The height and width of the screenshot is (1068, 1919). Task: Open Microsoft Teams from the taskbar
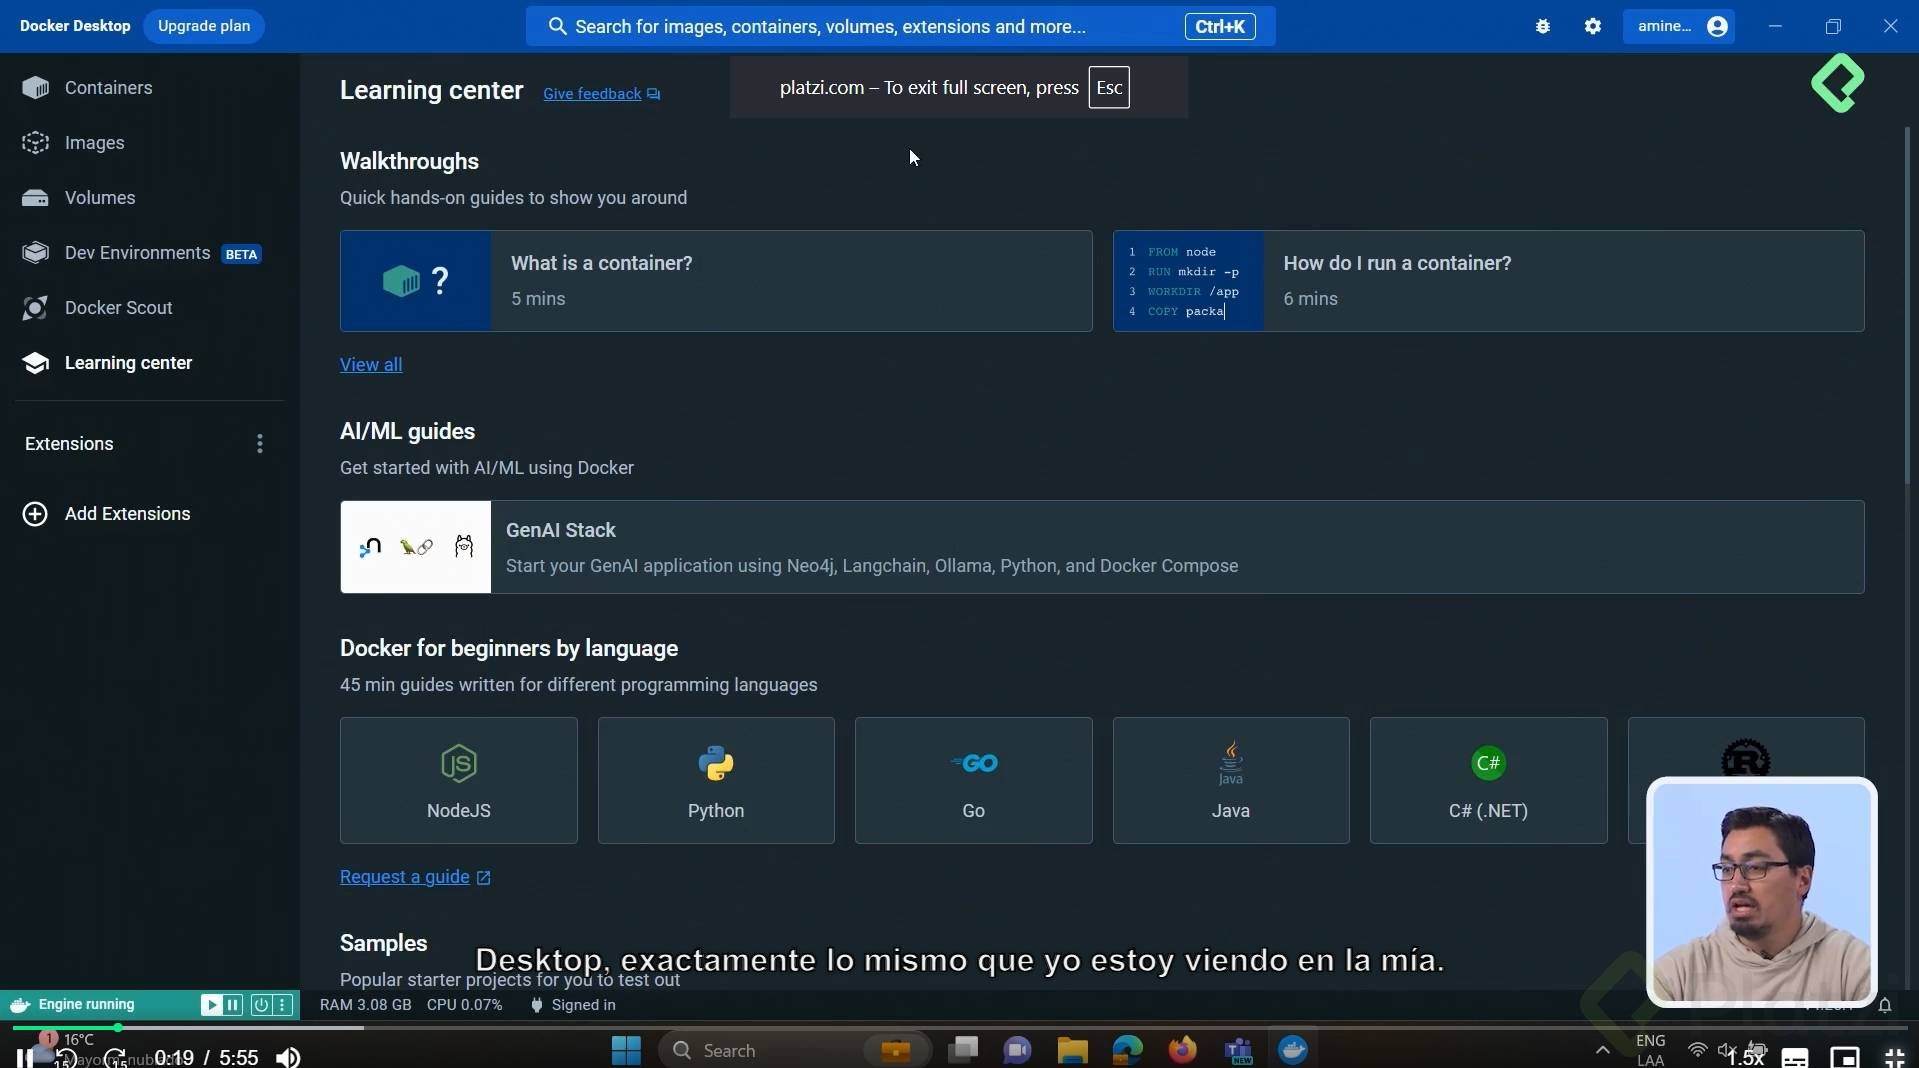click(x=1239, y=1050)
